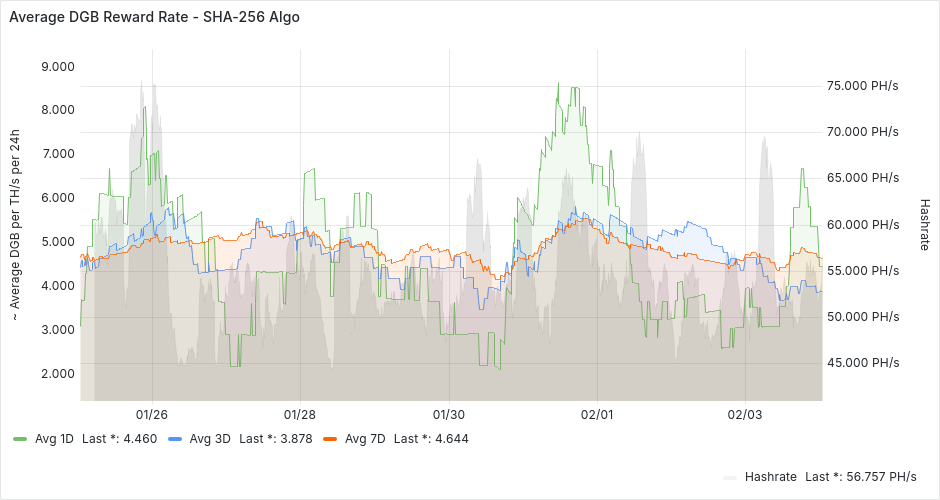
Task: Click the green Avg 1D legend color swatch
Action: pyautogui.click(x=20, y=439)
